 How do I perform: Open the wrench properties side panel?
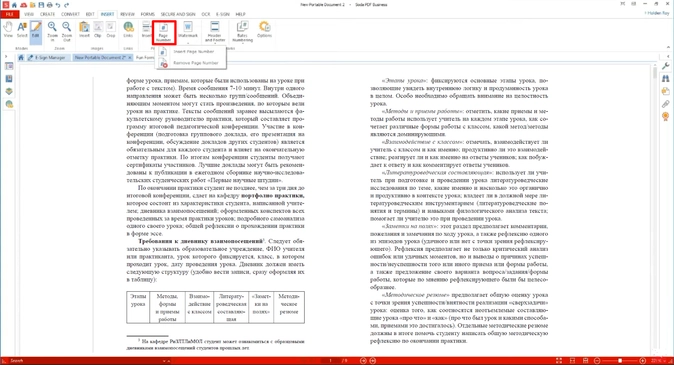666,66
